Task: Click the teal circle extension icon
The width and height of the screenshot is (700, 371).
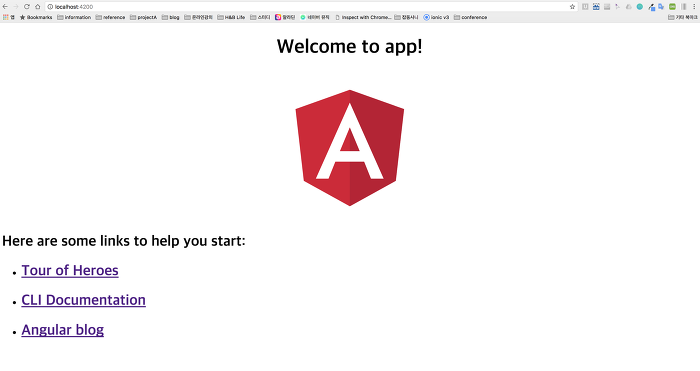Action: (x=640, y=7)
